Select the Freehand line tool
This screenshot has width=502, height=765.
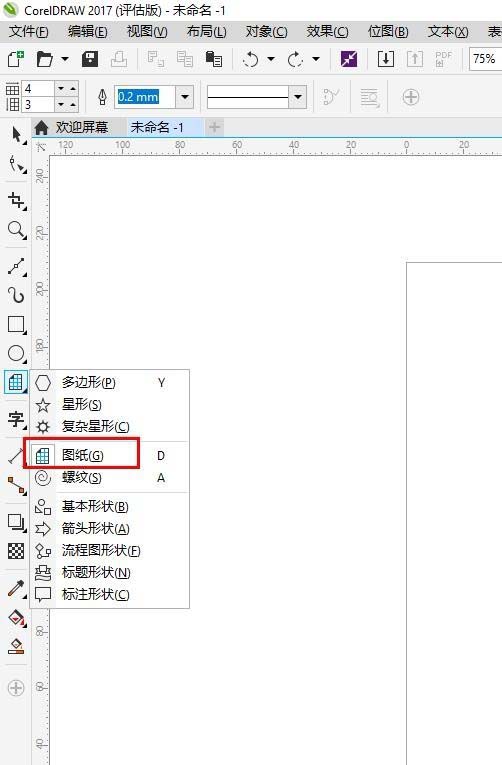coord(17,266)
